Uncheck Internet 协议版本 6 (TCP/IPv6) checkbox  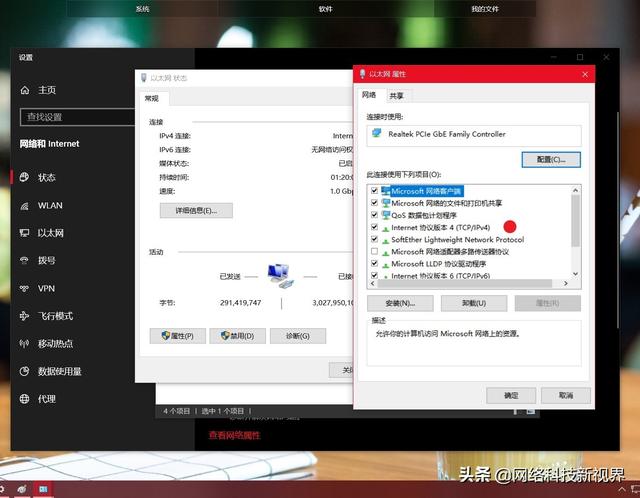pyautogui.click(x=374, y=276)
